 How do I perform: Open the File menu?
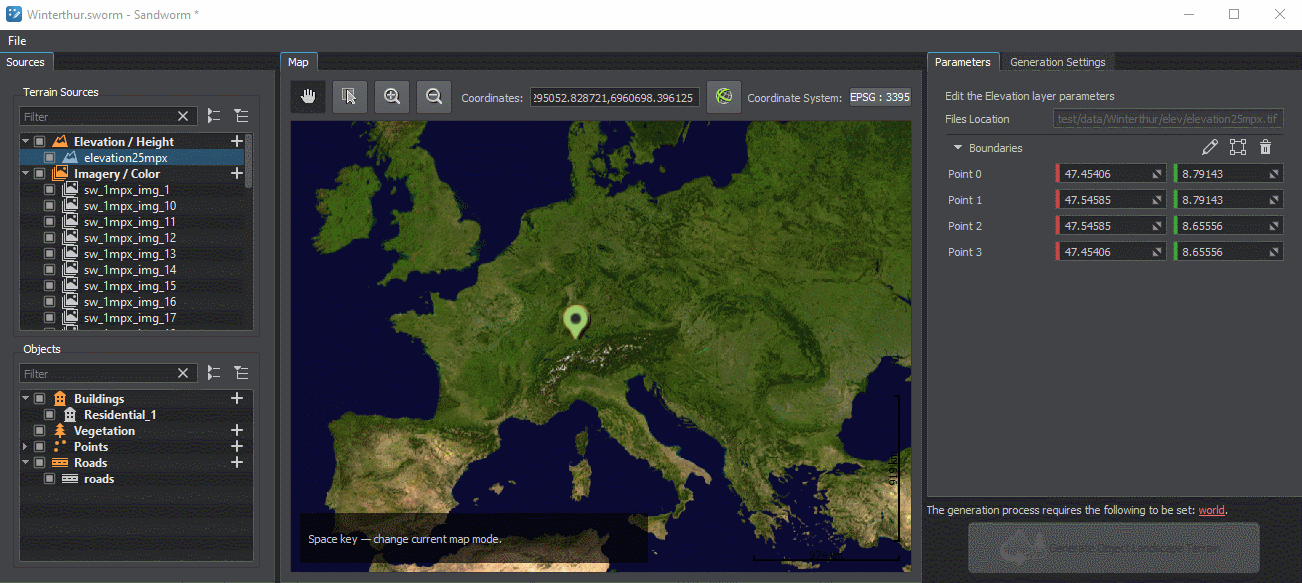17,41
